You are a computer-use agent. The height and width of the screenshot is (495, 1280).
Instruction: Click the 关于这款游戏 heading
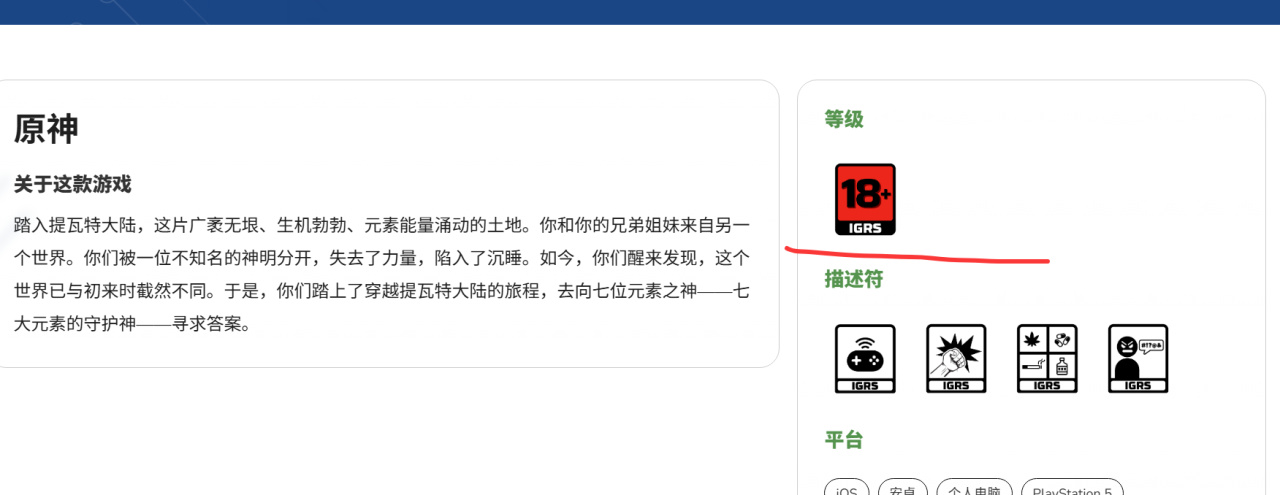tap(72, 184)
